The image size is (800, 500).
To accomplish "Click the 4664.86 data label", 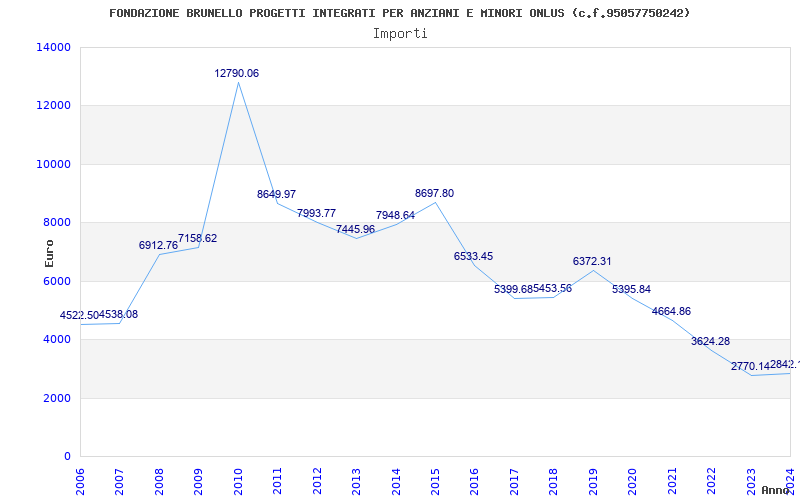I will tap(671, 311).
